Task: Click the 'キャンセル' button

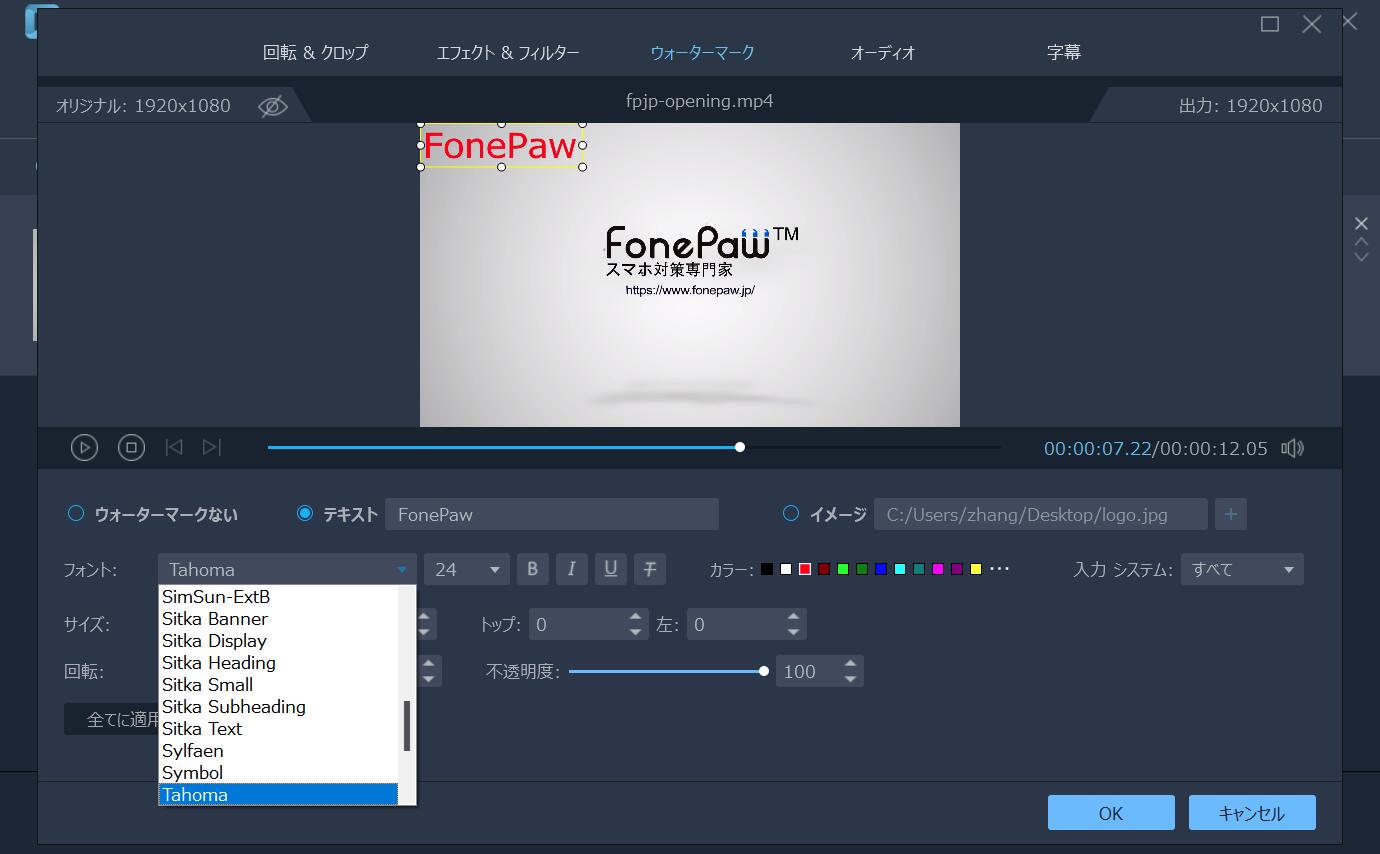Action: point(1252,813)
